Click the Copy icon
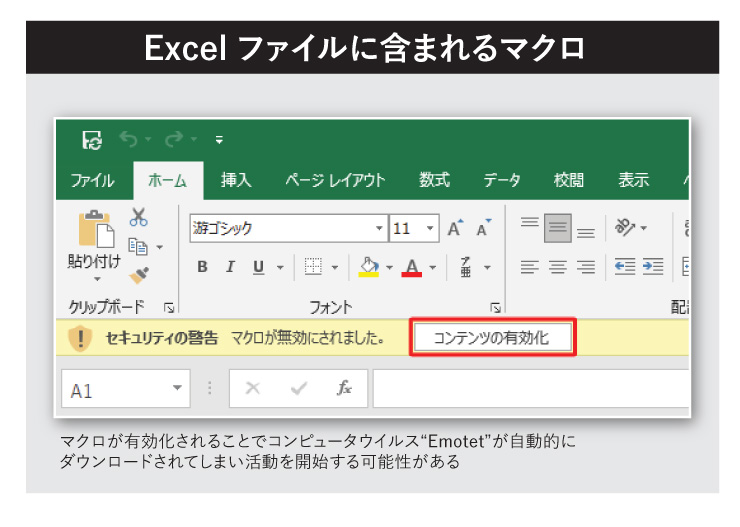 pyautogui.click(x=138, y=247)
